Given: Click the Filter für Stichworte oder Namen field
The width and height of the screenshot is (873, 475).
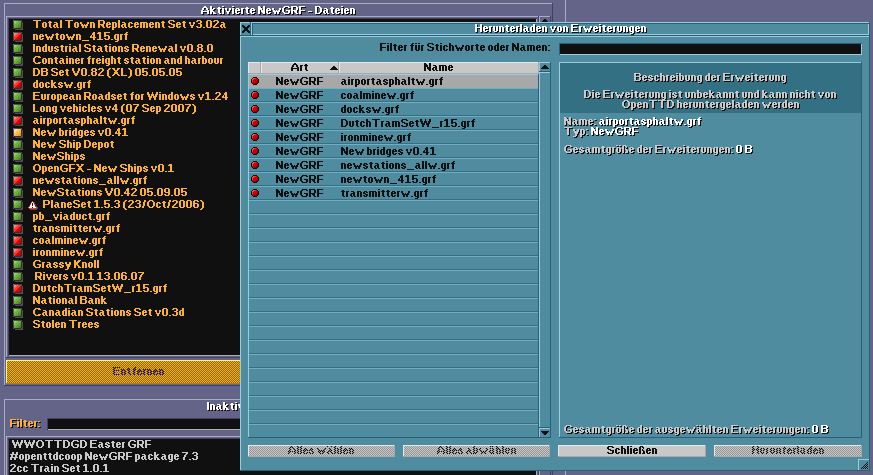Looking at the screenshot, I should pyautogui.click(x=709, y=48).
